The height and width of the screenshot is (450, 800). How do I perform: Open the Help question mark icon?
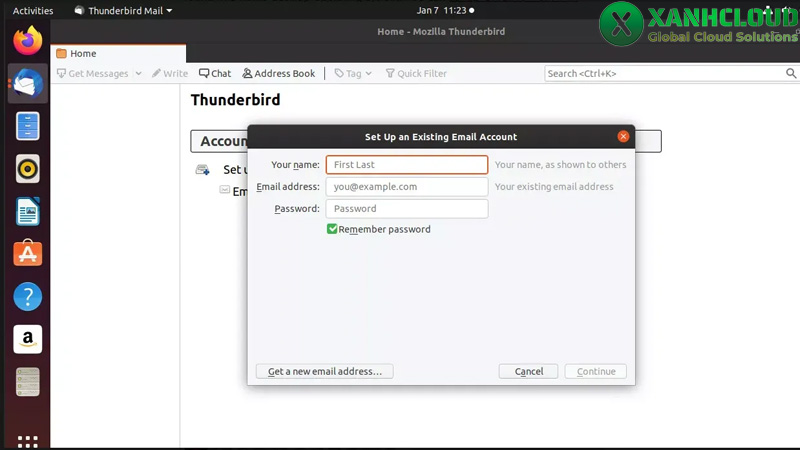tap(28, 296)
